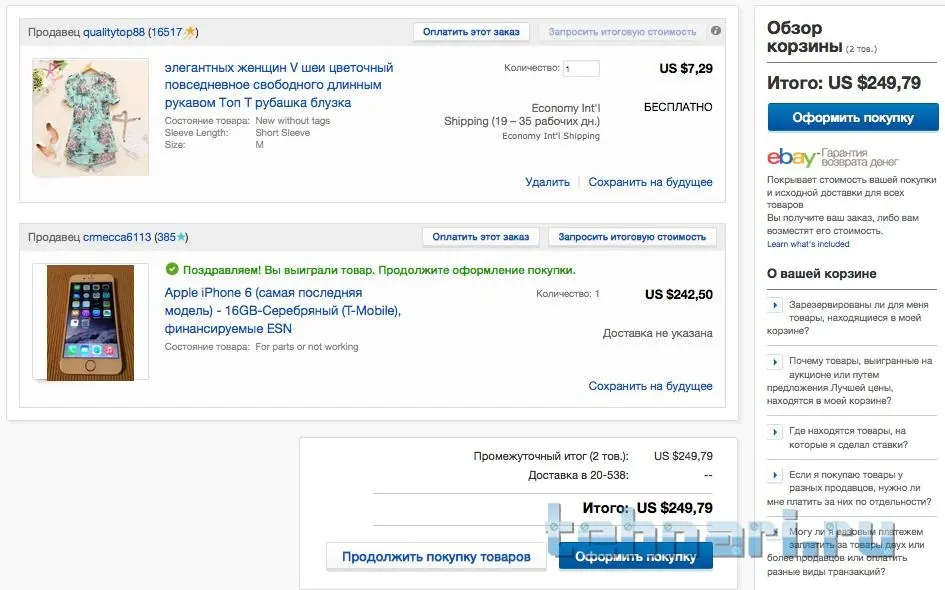Open the Learn what's included link
Screen dimensions: 945x590
(x=808, y=244)
